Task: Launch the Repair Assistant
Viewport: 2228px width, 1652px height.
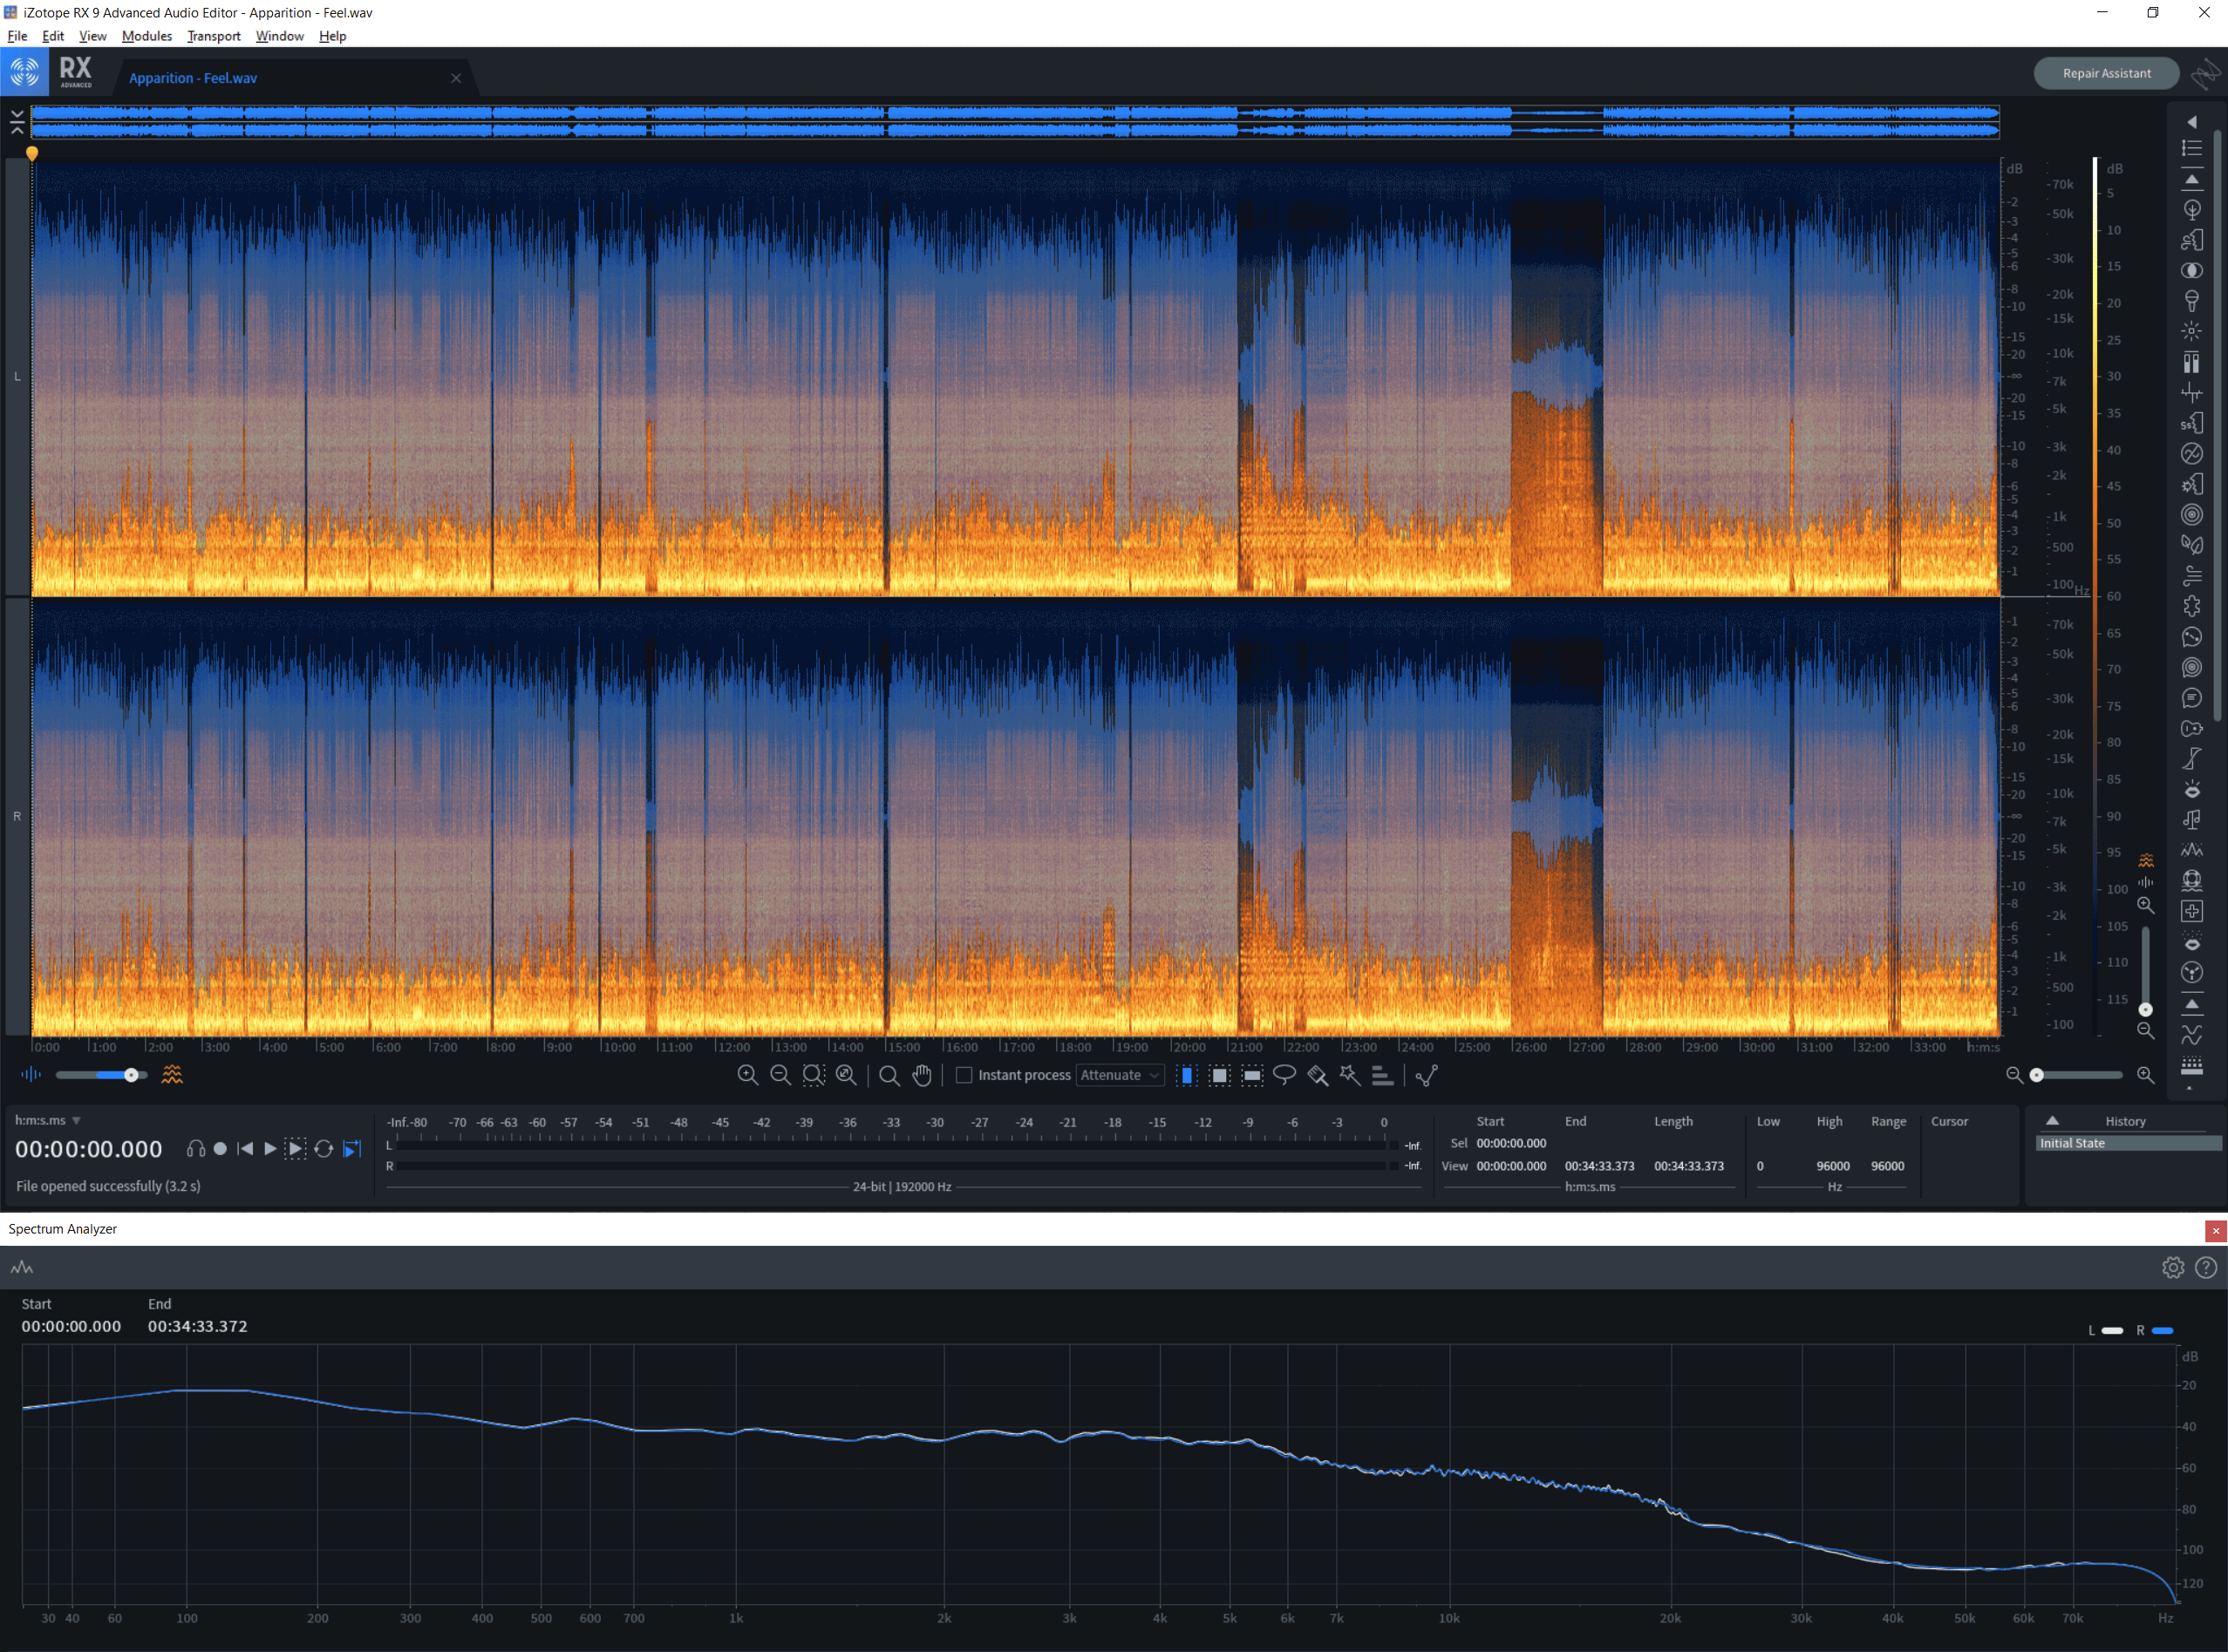Action: pos(2106,73)
